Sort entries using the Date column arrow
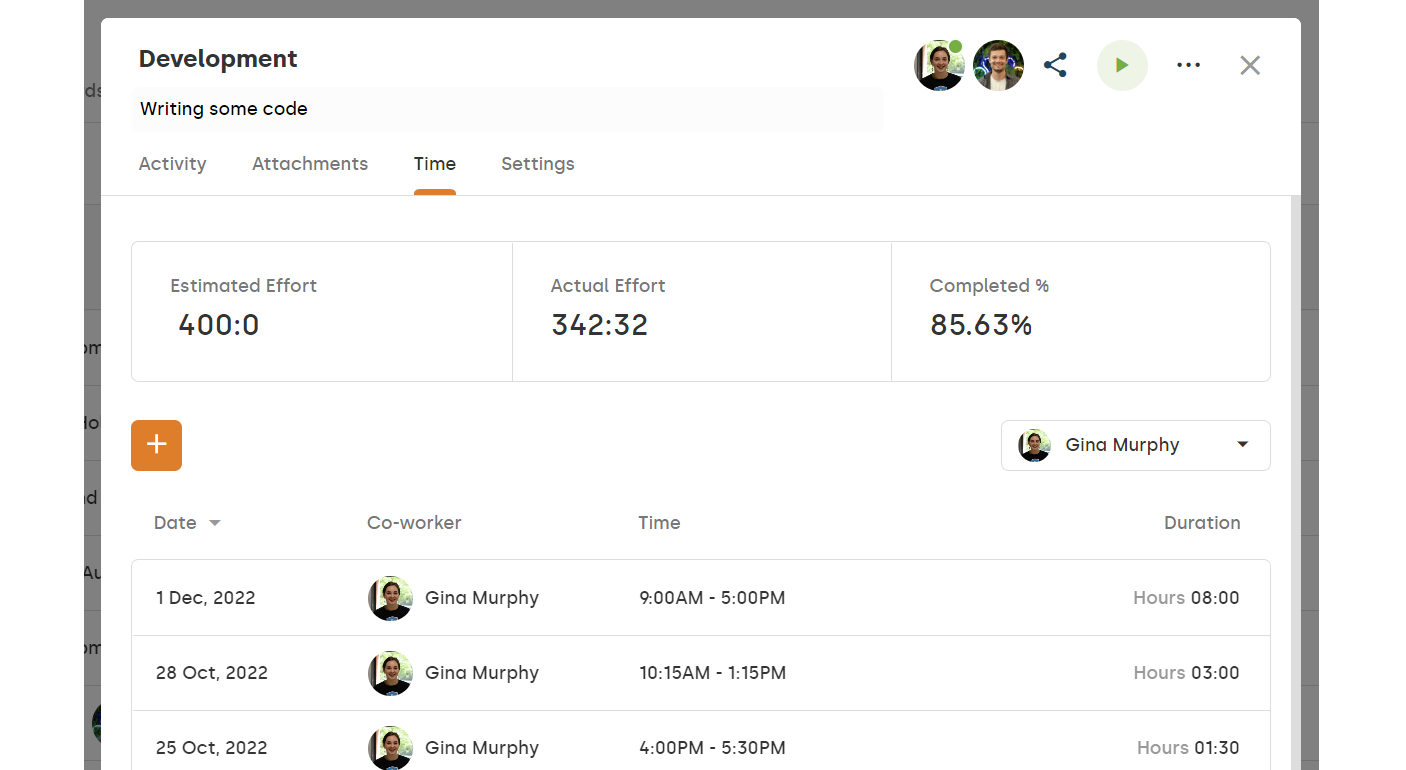The height and width of the screenshot is (770, 1406). [214, 523]
